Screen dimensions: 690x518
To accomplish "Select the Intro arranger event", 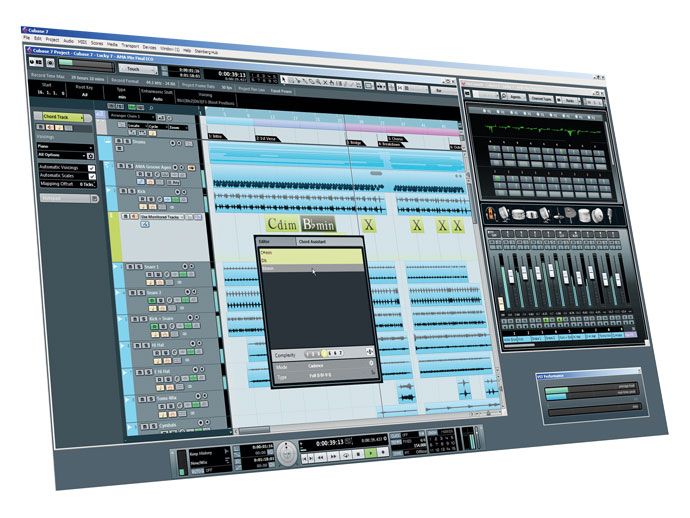I will click(217, 136).
